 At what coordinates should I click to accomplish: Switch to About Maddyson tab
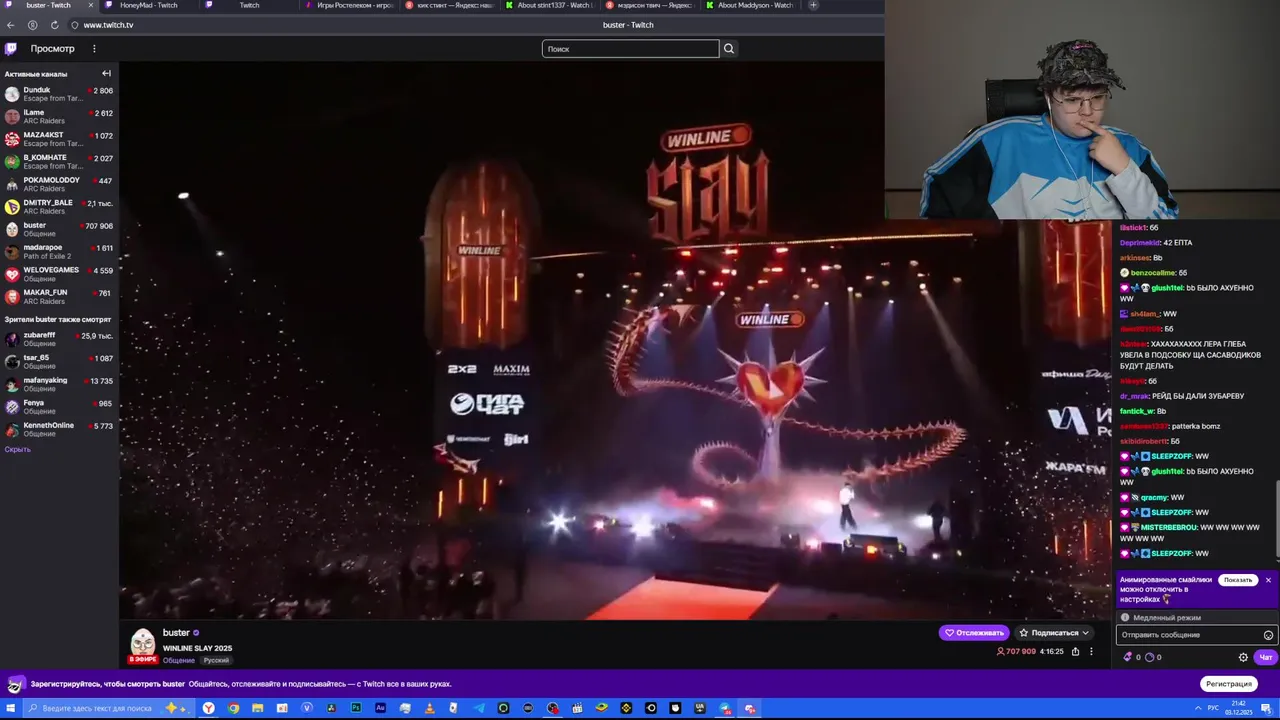748,5
